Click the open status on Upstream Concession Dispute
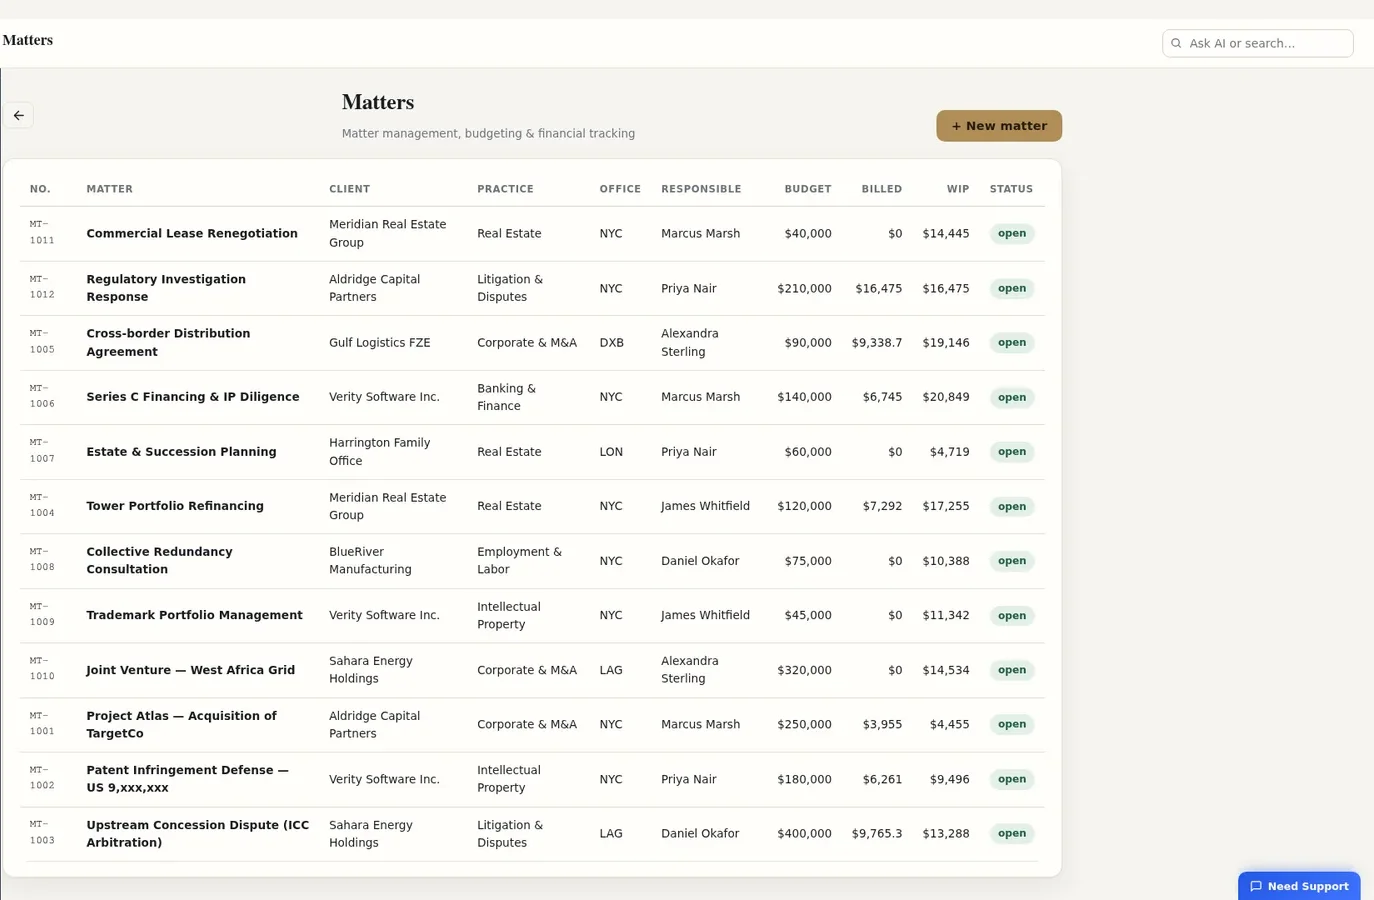The width and height of the screenshot is (1374, 900). [x=1012, y=833]
